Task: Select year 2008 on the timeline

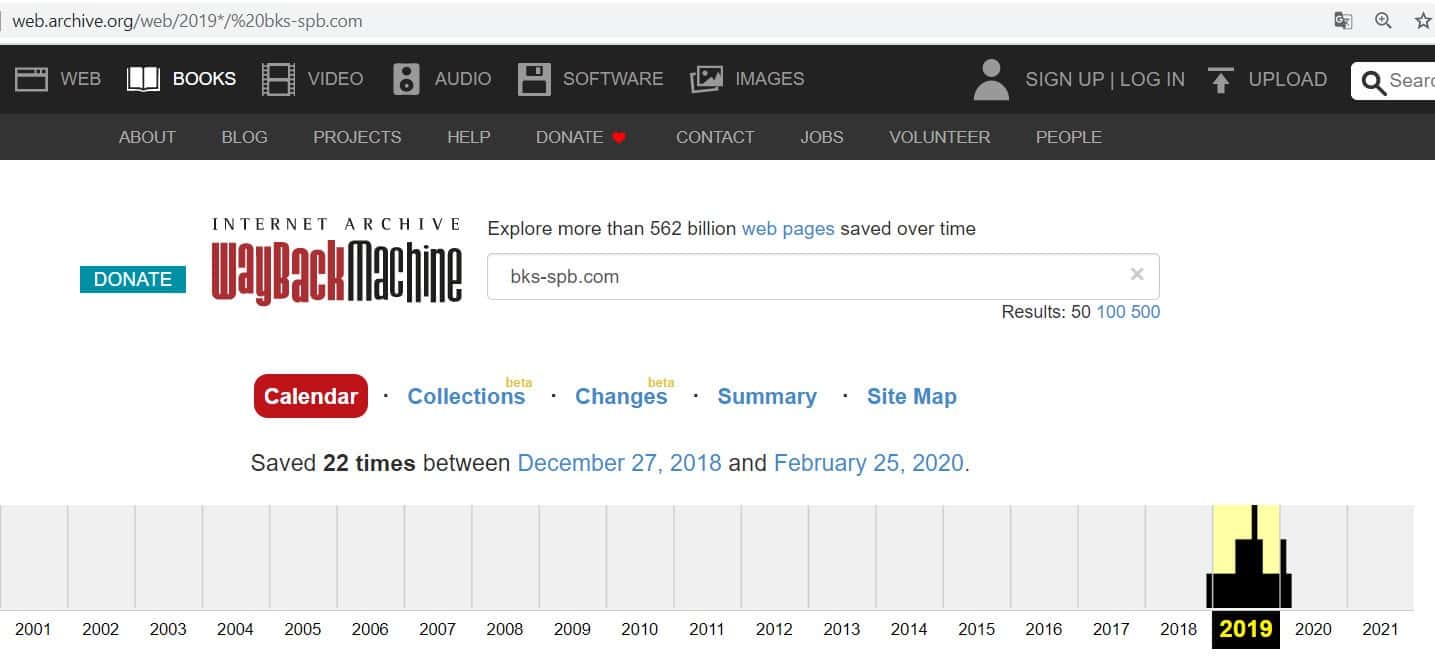Action: pos(505,629)
